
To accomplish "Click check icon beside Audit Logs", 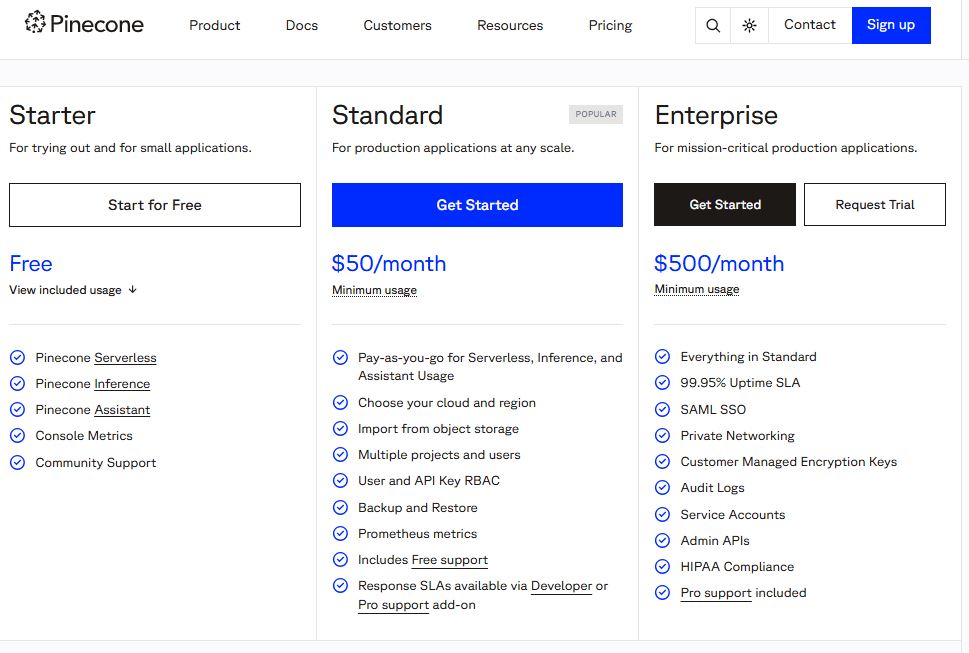I will (x=662, y=488).
